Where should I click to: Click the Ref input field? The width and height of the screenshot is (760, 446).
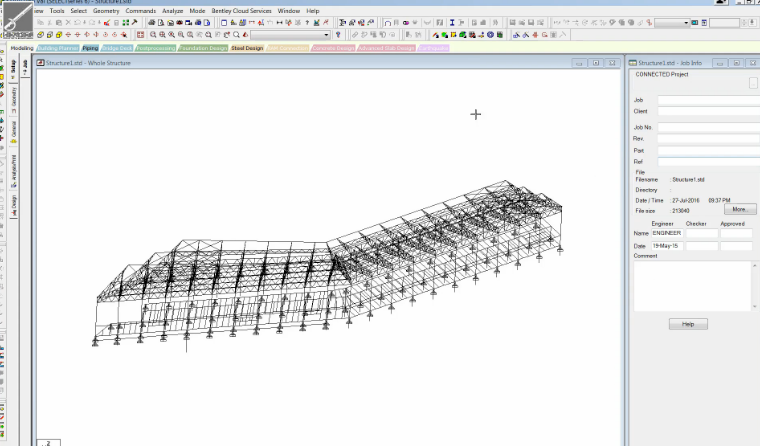point(709,162)
